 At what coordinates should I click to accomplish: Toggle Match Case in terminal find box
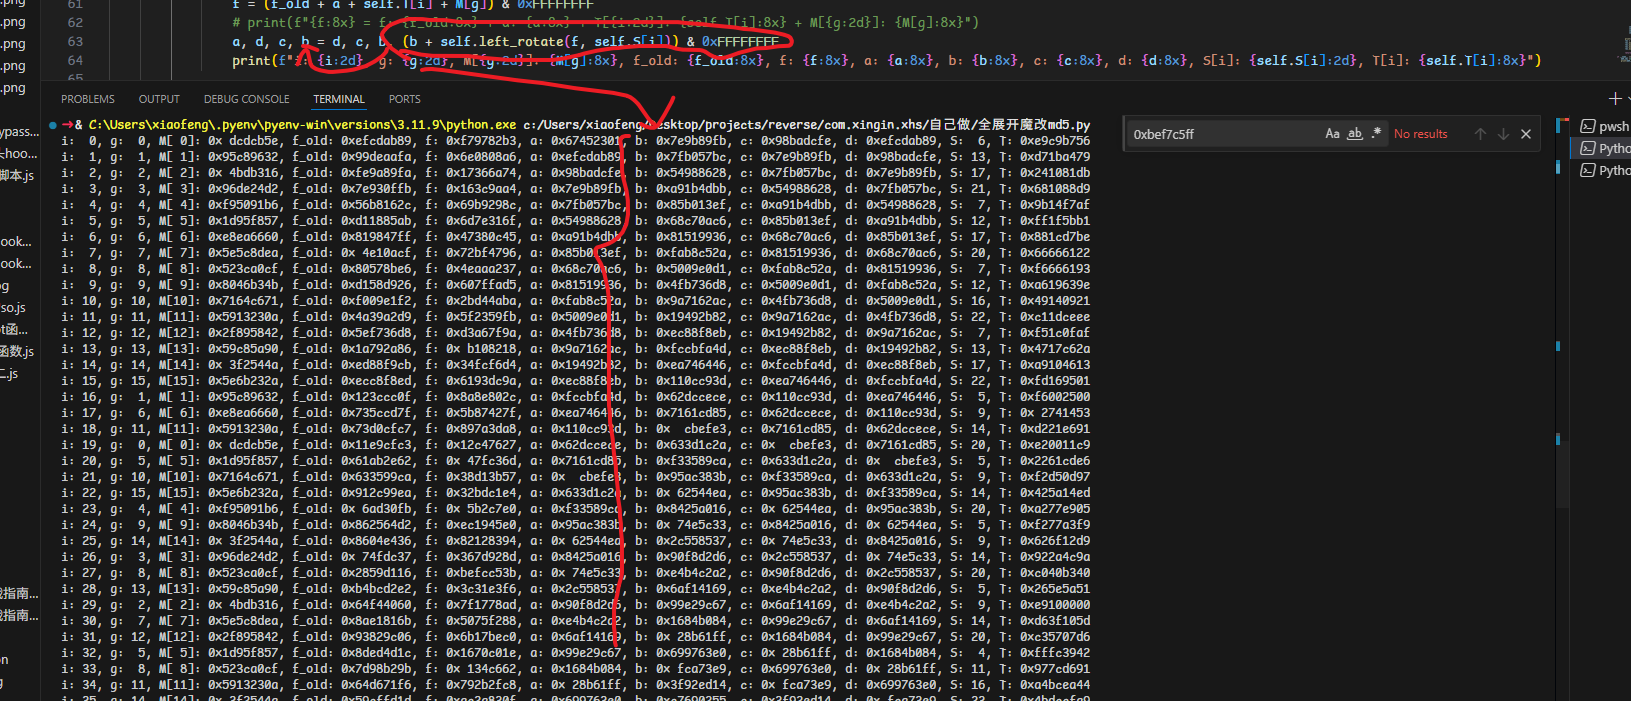pos(1332,133)
